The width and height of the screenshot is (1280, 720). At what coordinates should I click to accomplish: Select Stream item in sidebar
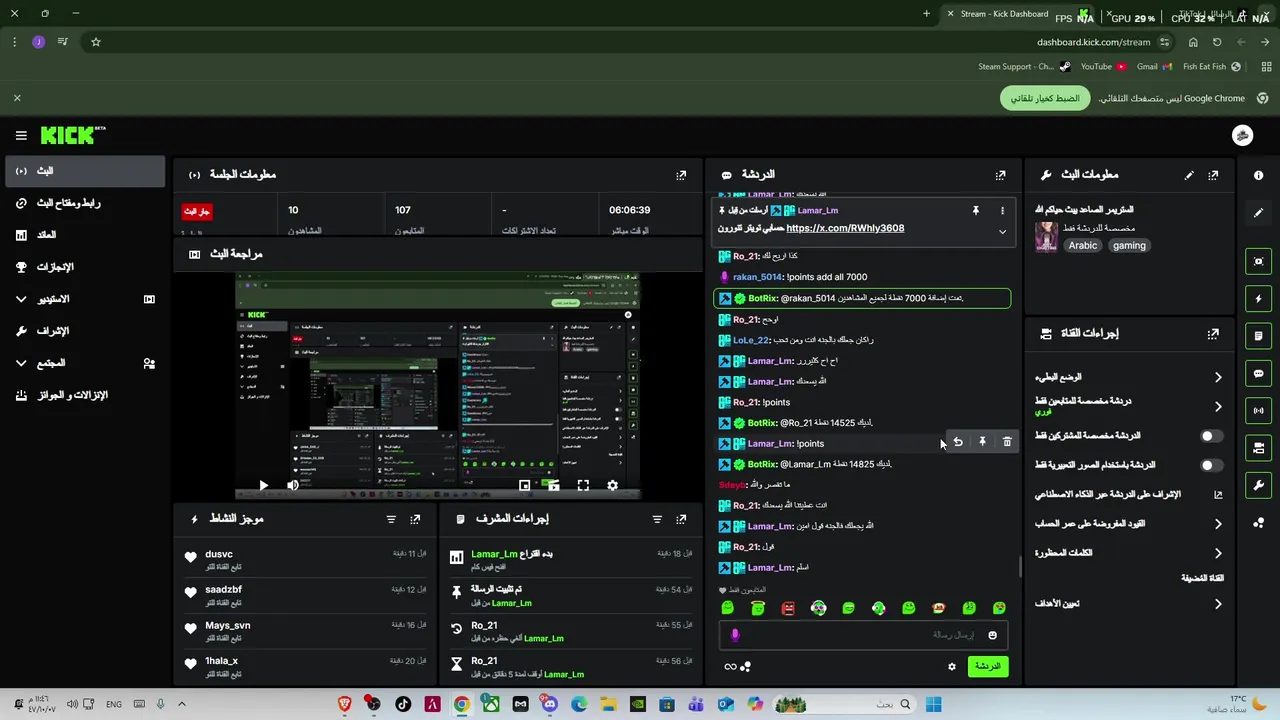[x=85, y=171]
